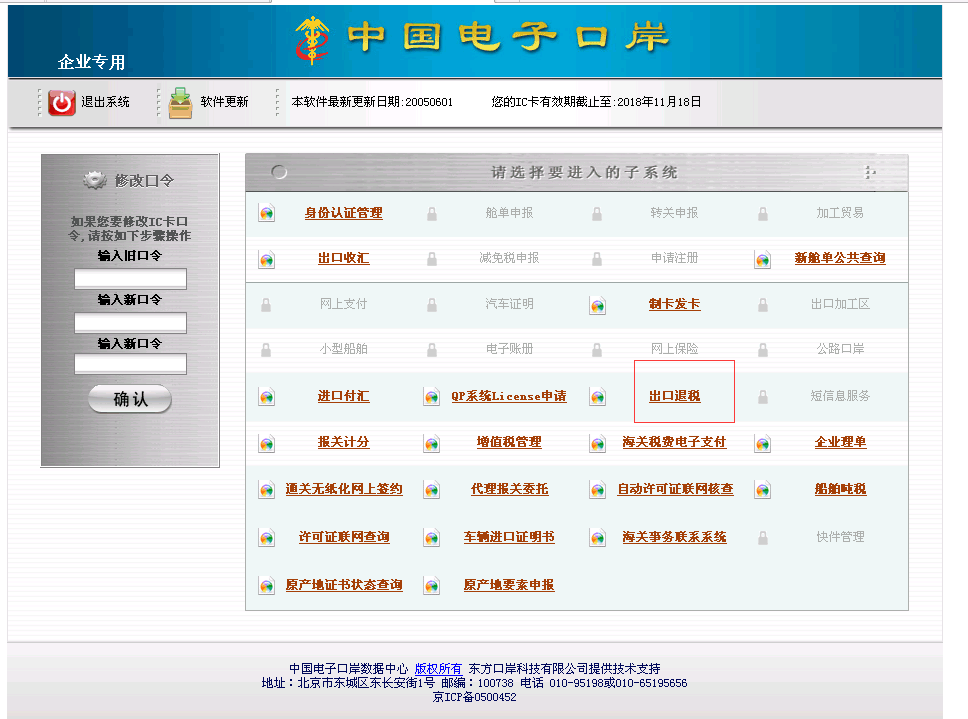
Task: Click the globe icon next to QP系统License申请
Action: (432, 397)
